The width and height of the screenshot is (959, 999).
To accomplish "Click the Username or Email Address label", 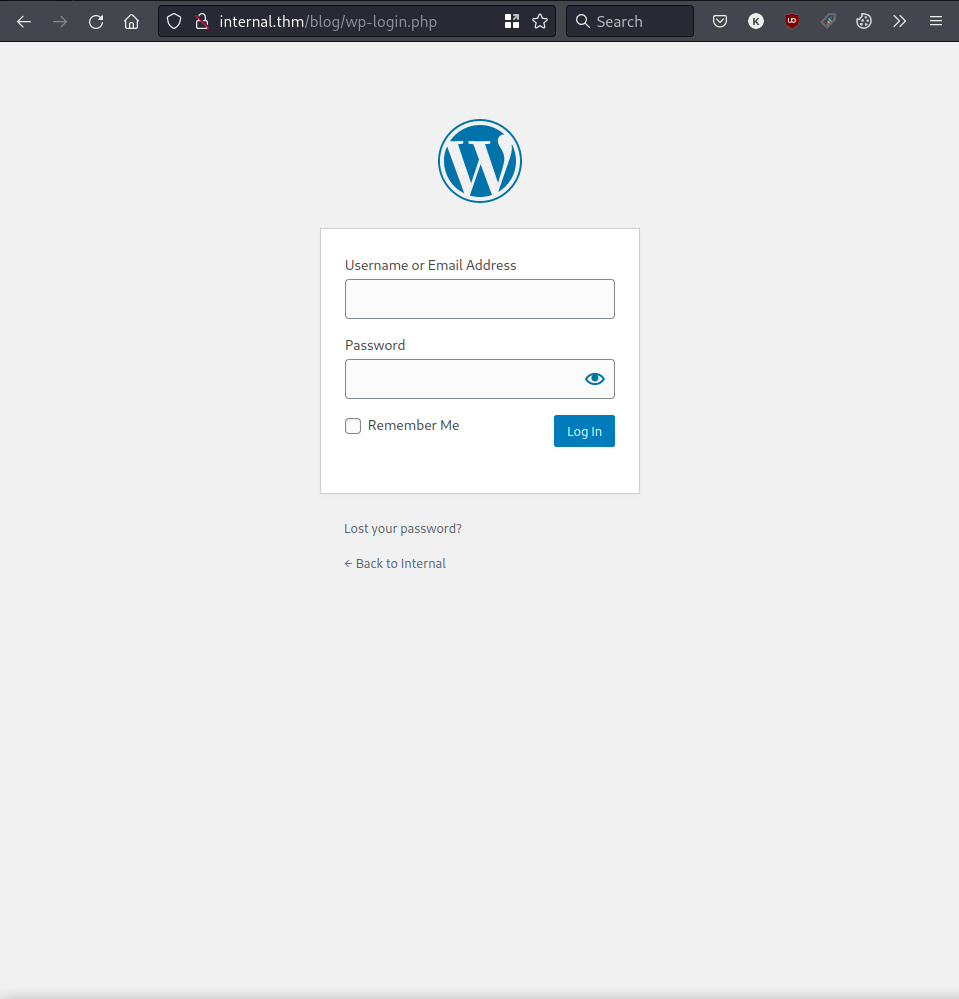I will point(431,265).
